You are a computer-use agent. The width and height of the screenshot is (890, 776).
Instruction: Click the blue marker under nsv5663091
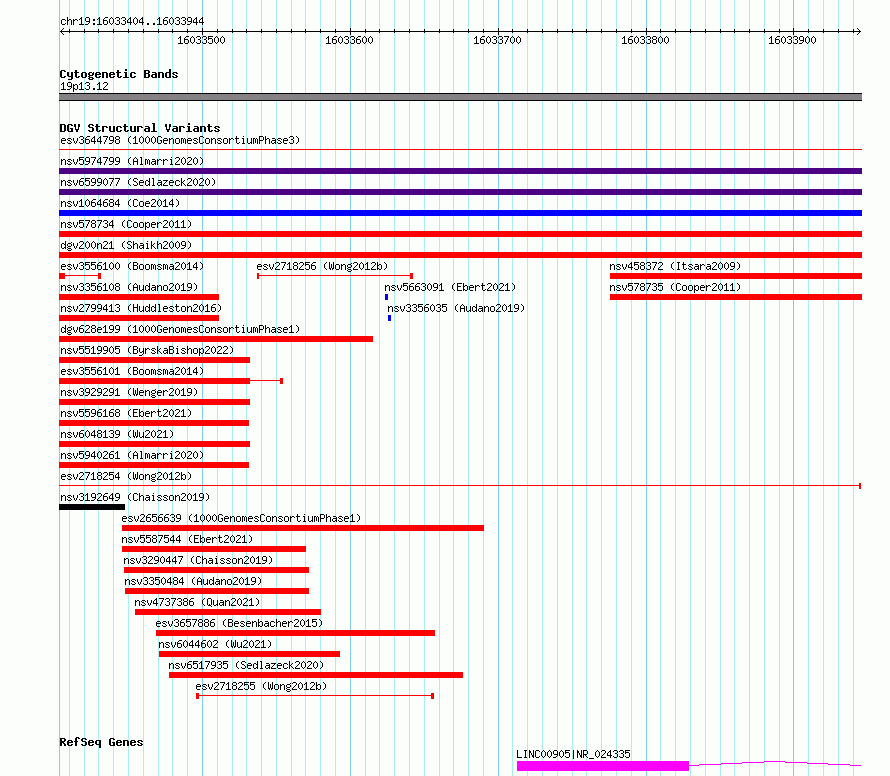(387, 297)
